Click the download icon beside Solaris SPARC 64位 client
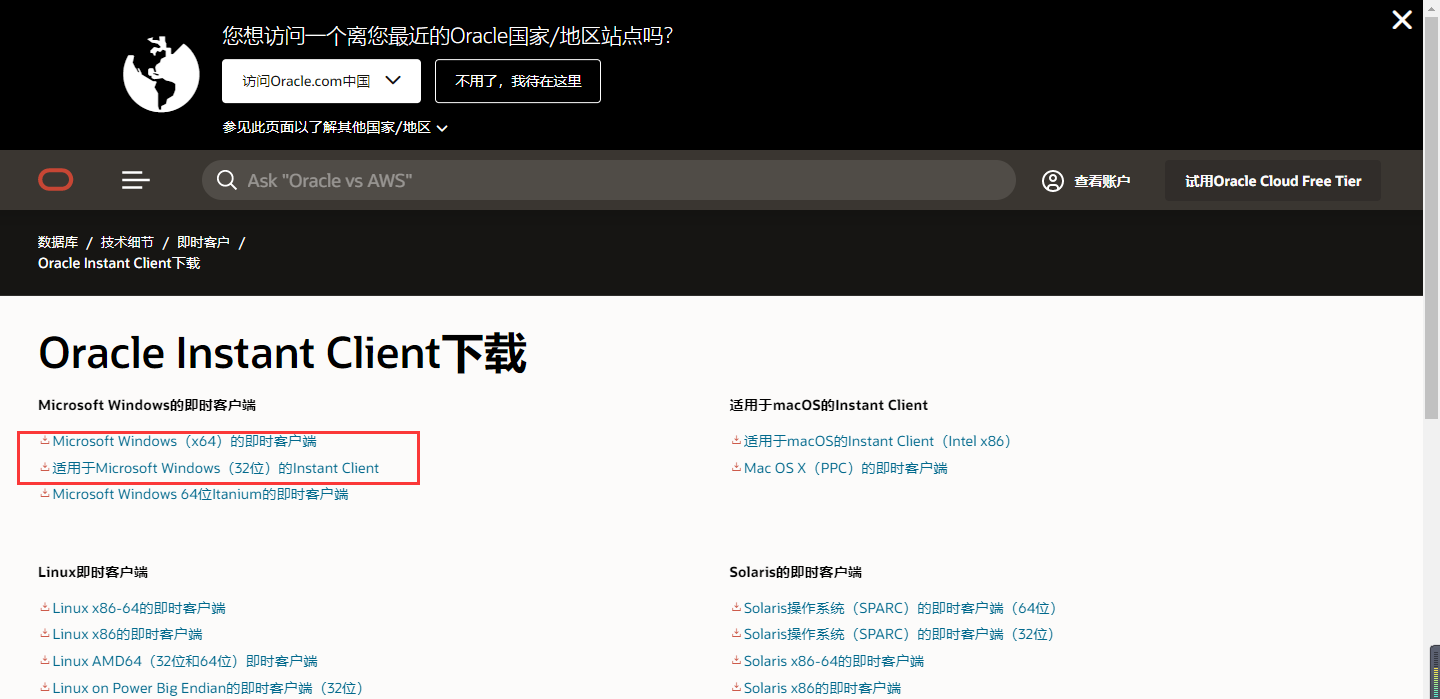This screenshot has width=1440, height=699. tap(735, 607)
